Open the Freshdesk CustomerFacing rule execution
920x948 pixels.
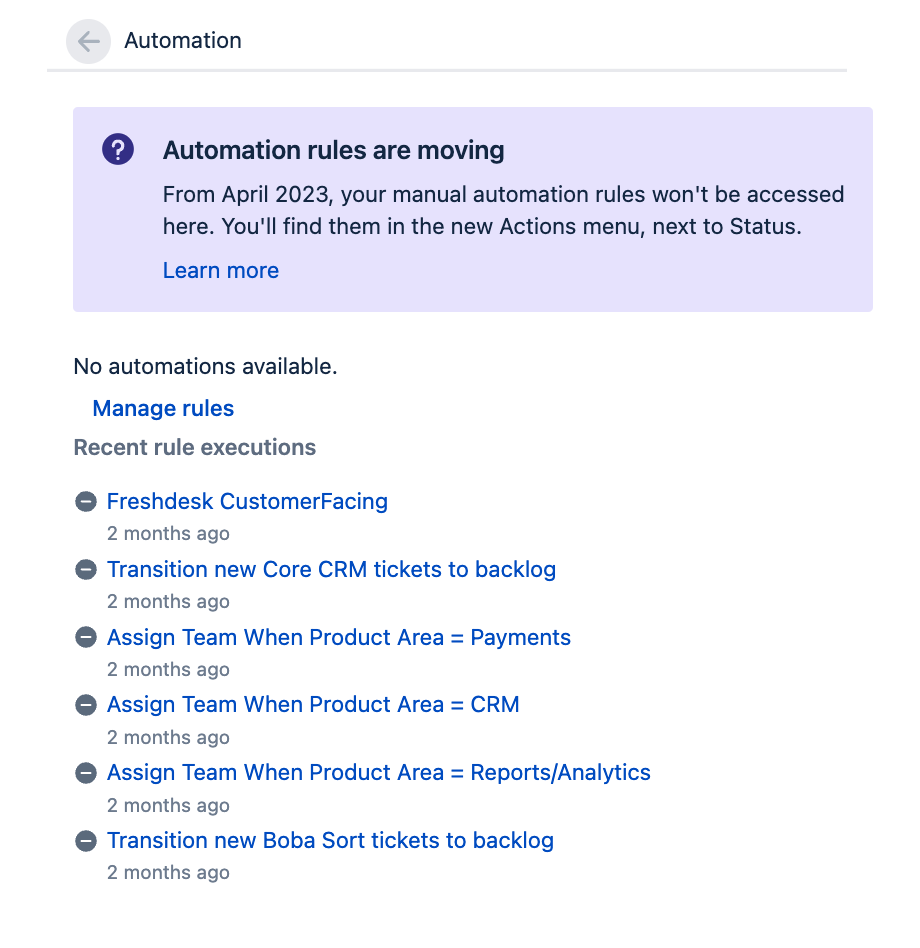tap(247, 501)
